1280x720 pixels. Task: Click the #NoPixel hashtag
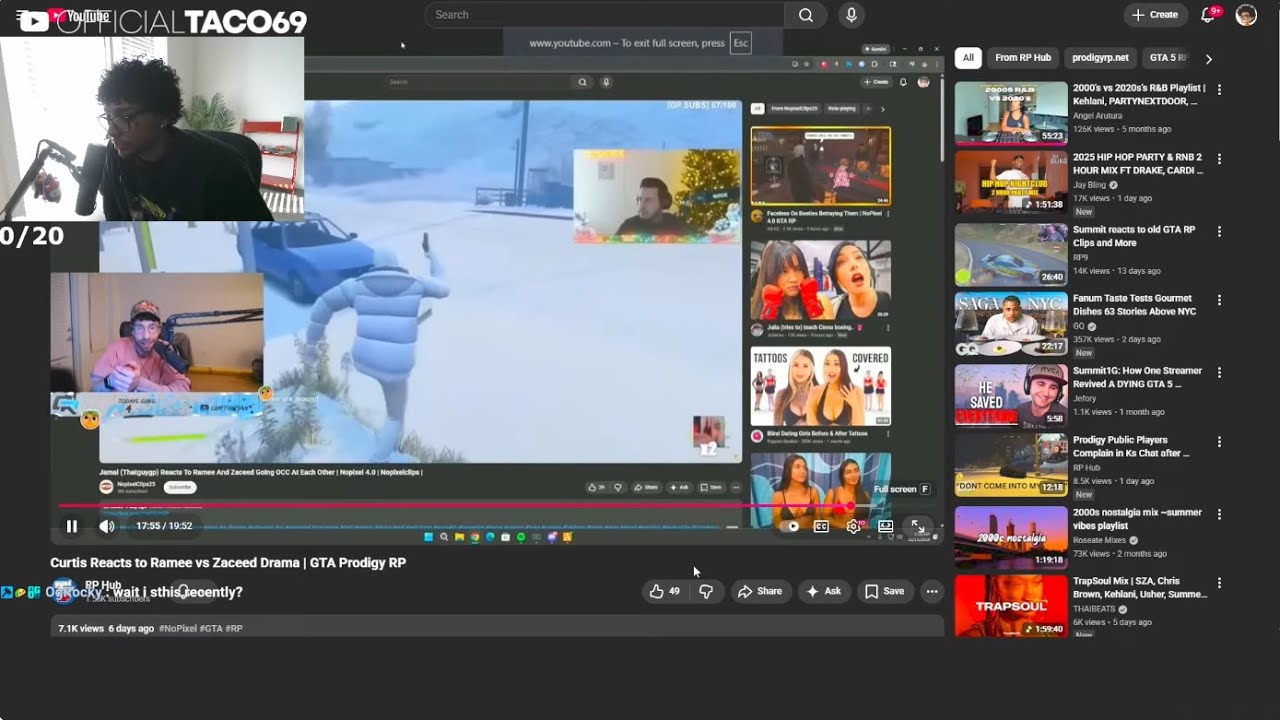179,628
